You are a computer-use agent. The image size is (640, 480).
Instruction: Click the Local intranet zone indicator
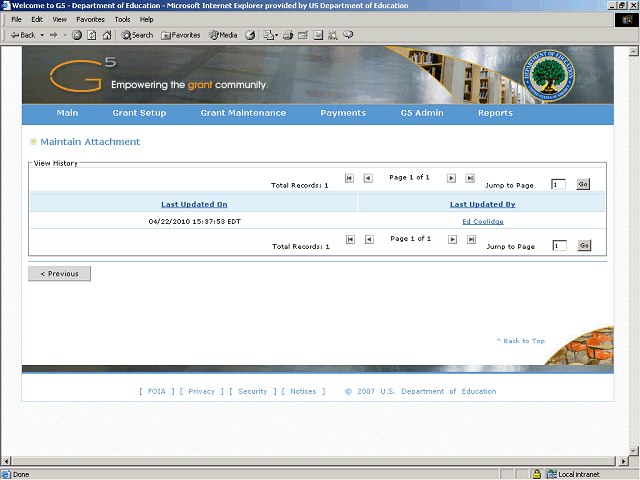coord(574,474)
